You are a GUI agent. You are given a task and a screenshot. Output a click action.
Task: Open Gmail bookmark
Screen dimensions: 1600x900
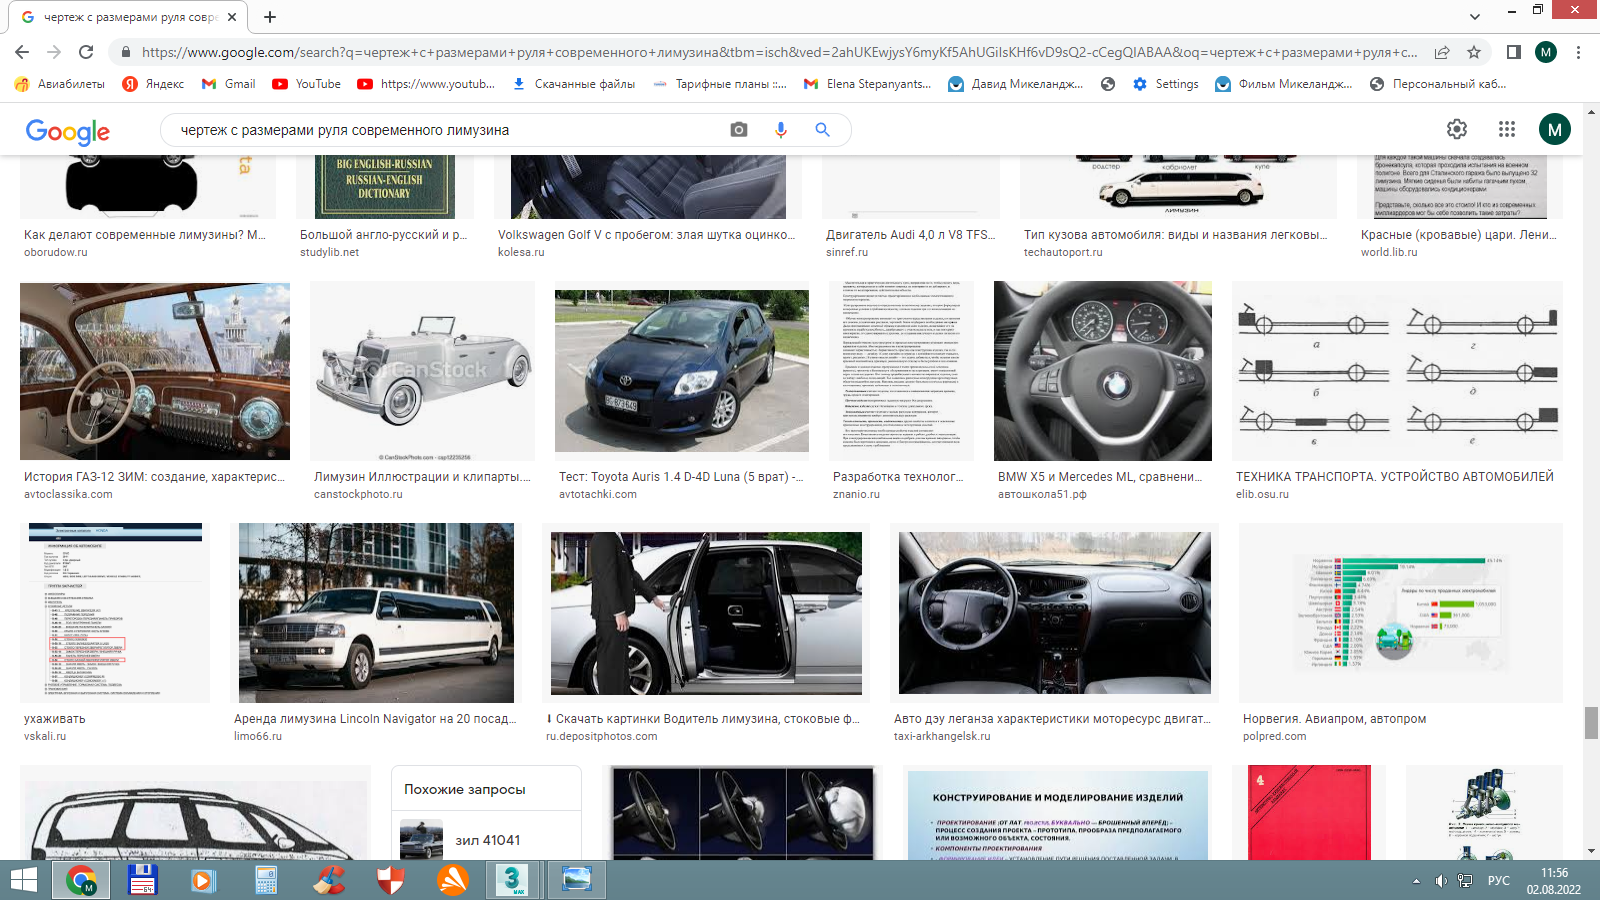[228, 84]
